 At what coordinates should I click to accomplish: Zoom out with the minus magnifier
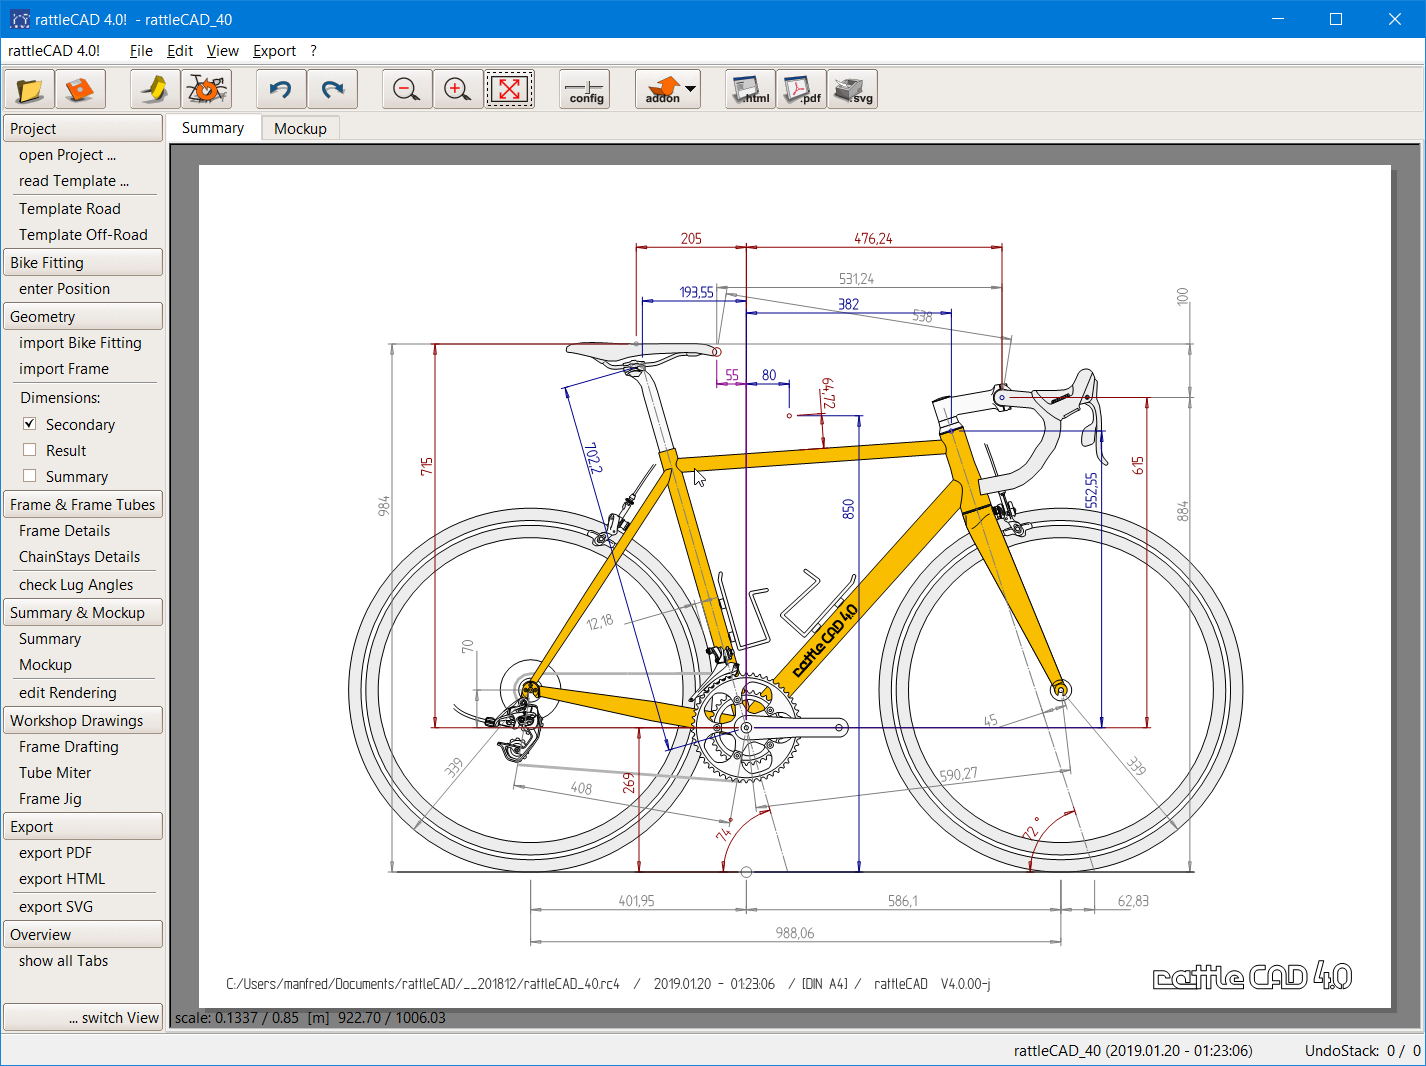click(x=407, y=89)
